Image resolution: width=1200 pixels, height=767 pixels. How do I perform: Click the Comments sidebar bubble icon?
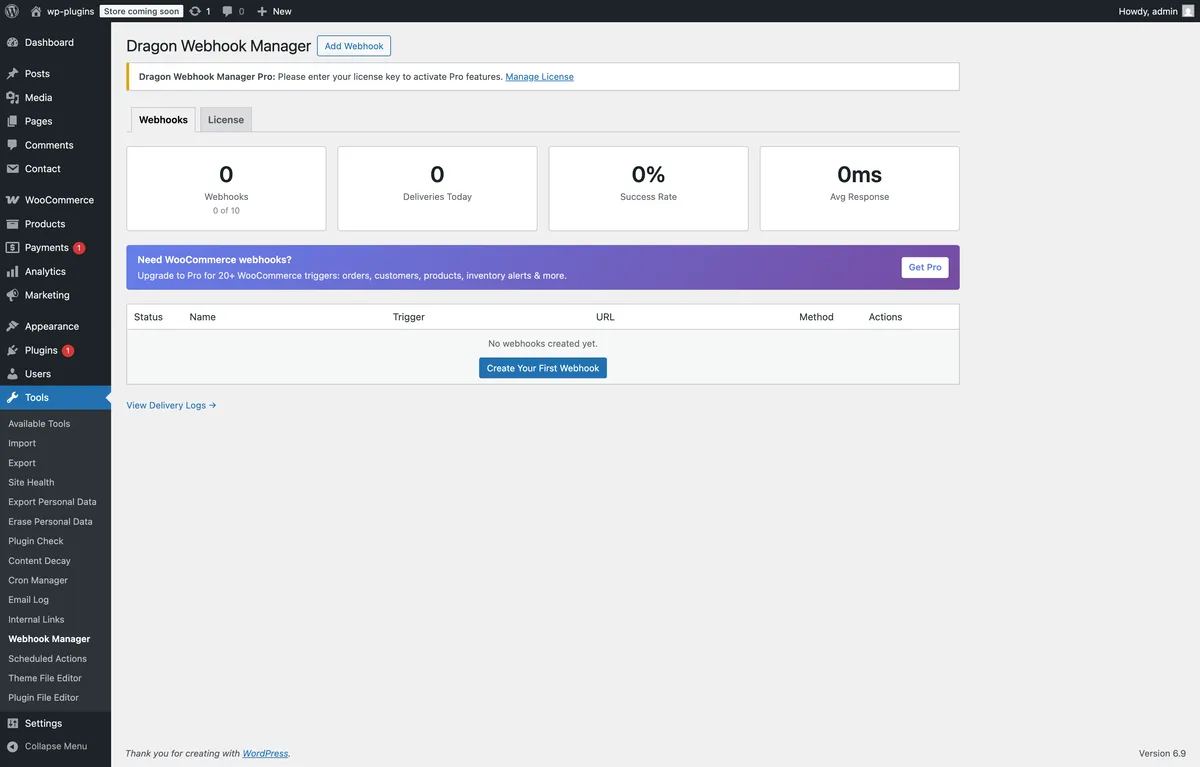pyautogui.click(x=12, y=145)
